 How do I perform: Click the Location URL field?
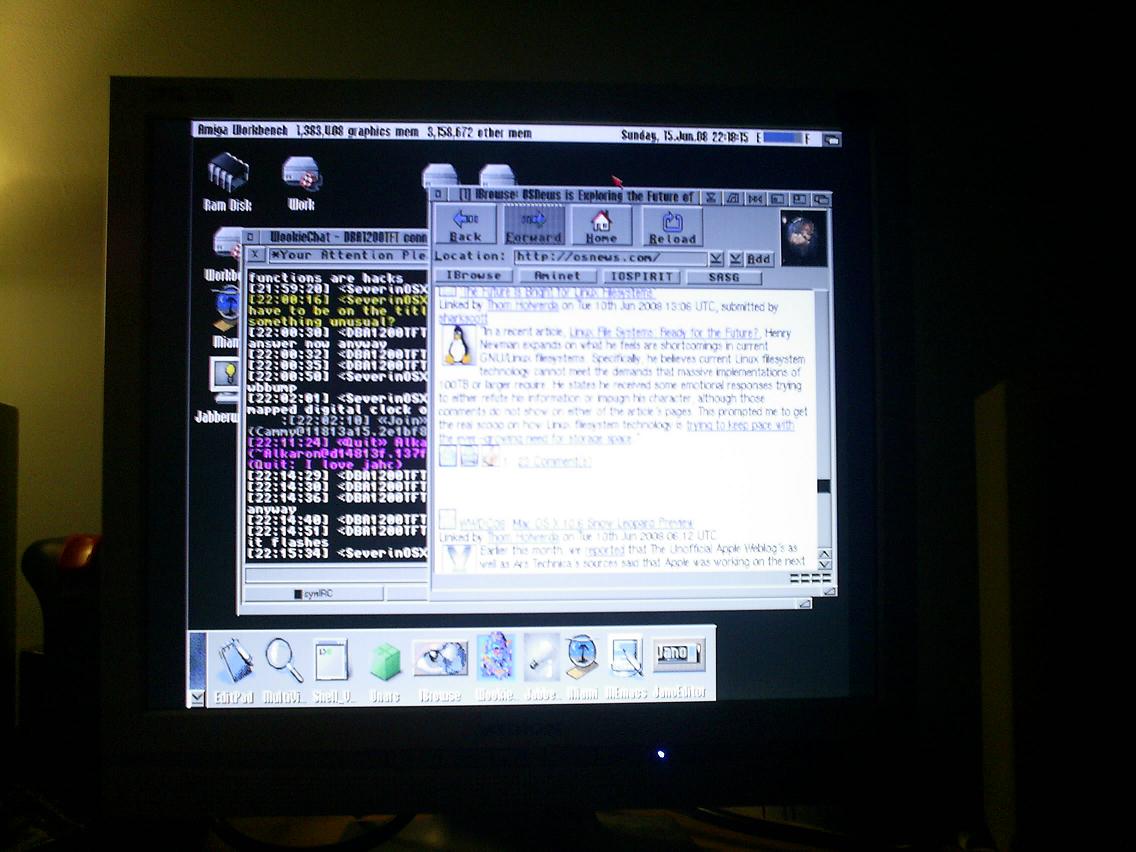610,257
